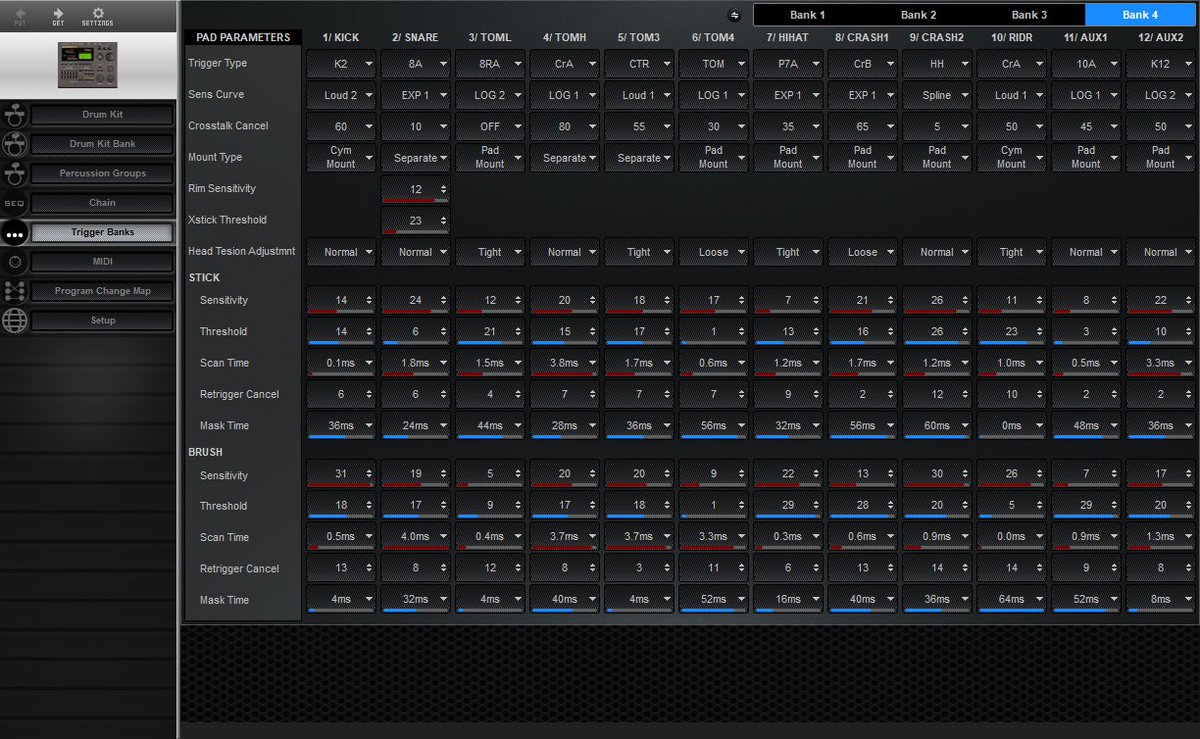This screenshot has width=1200, height=739.
Task: Click the SEQ icon beside Chain
Action: click(x=14, y=203)
